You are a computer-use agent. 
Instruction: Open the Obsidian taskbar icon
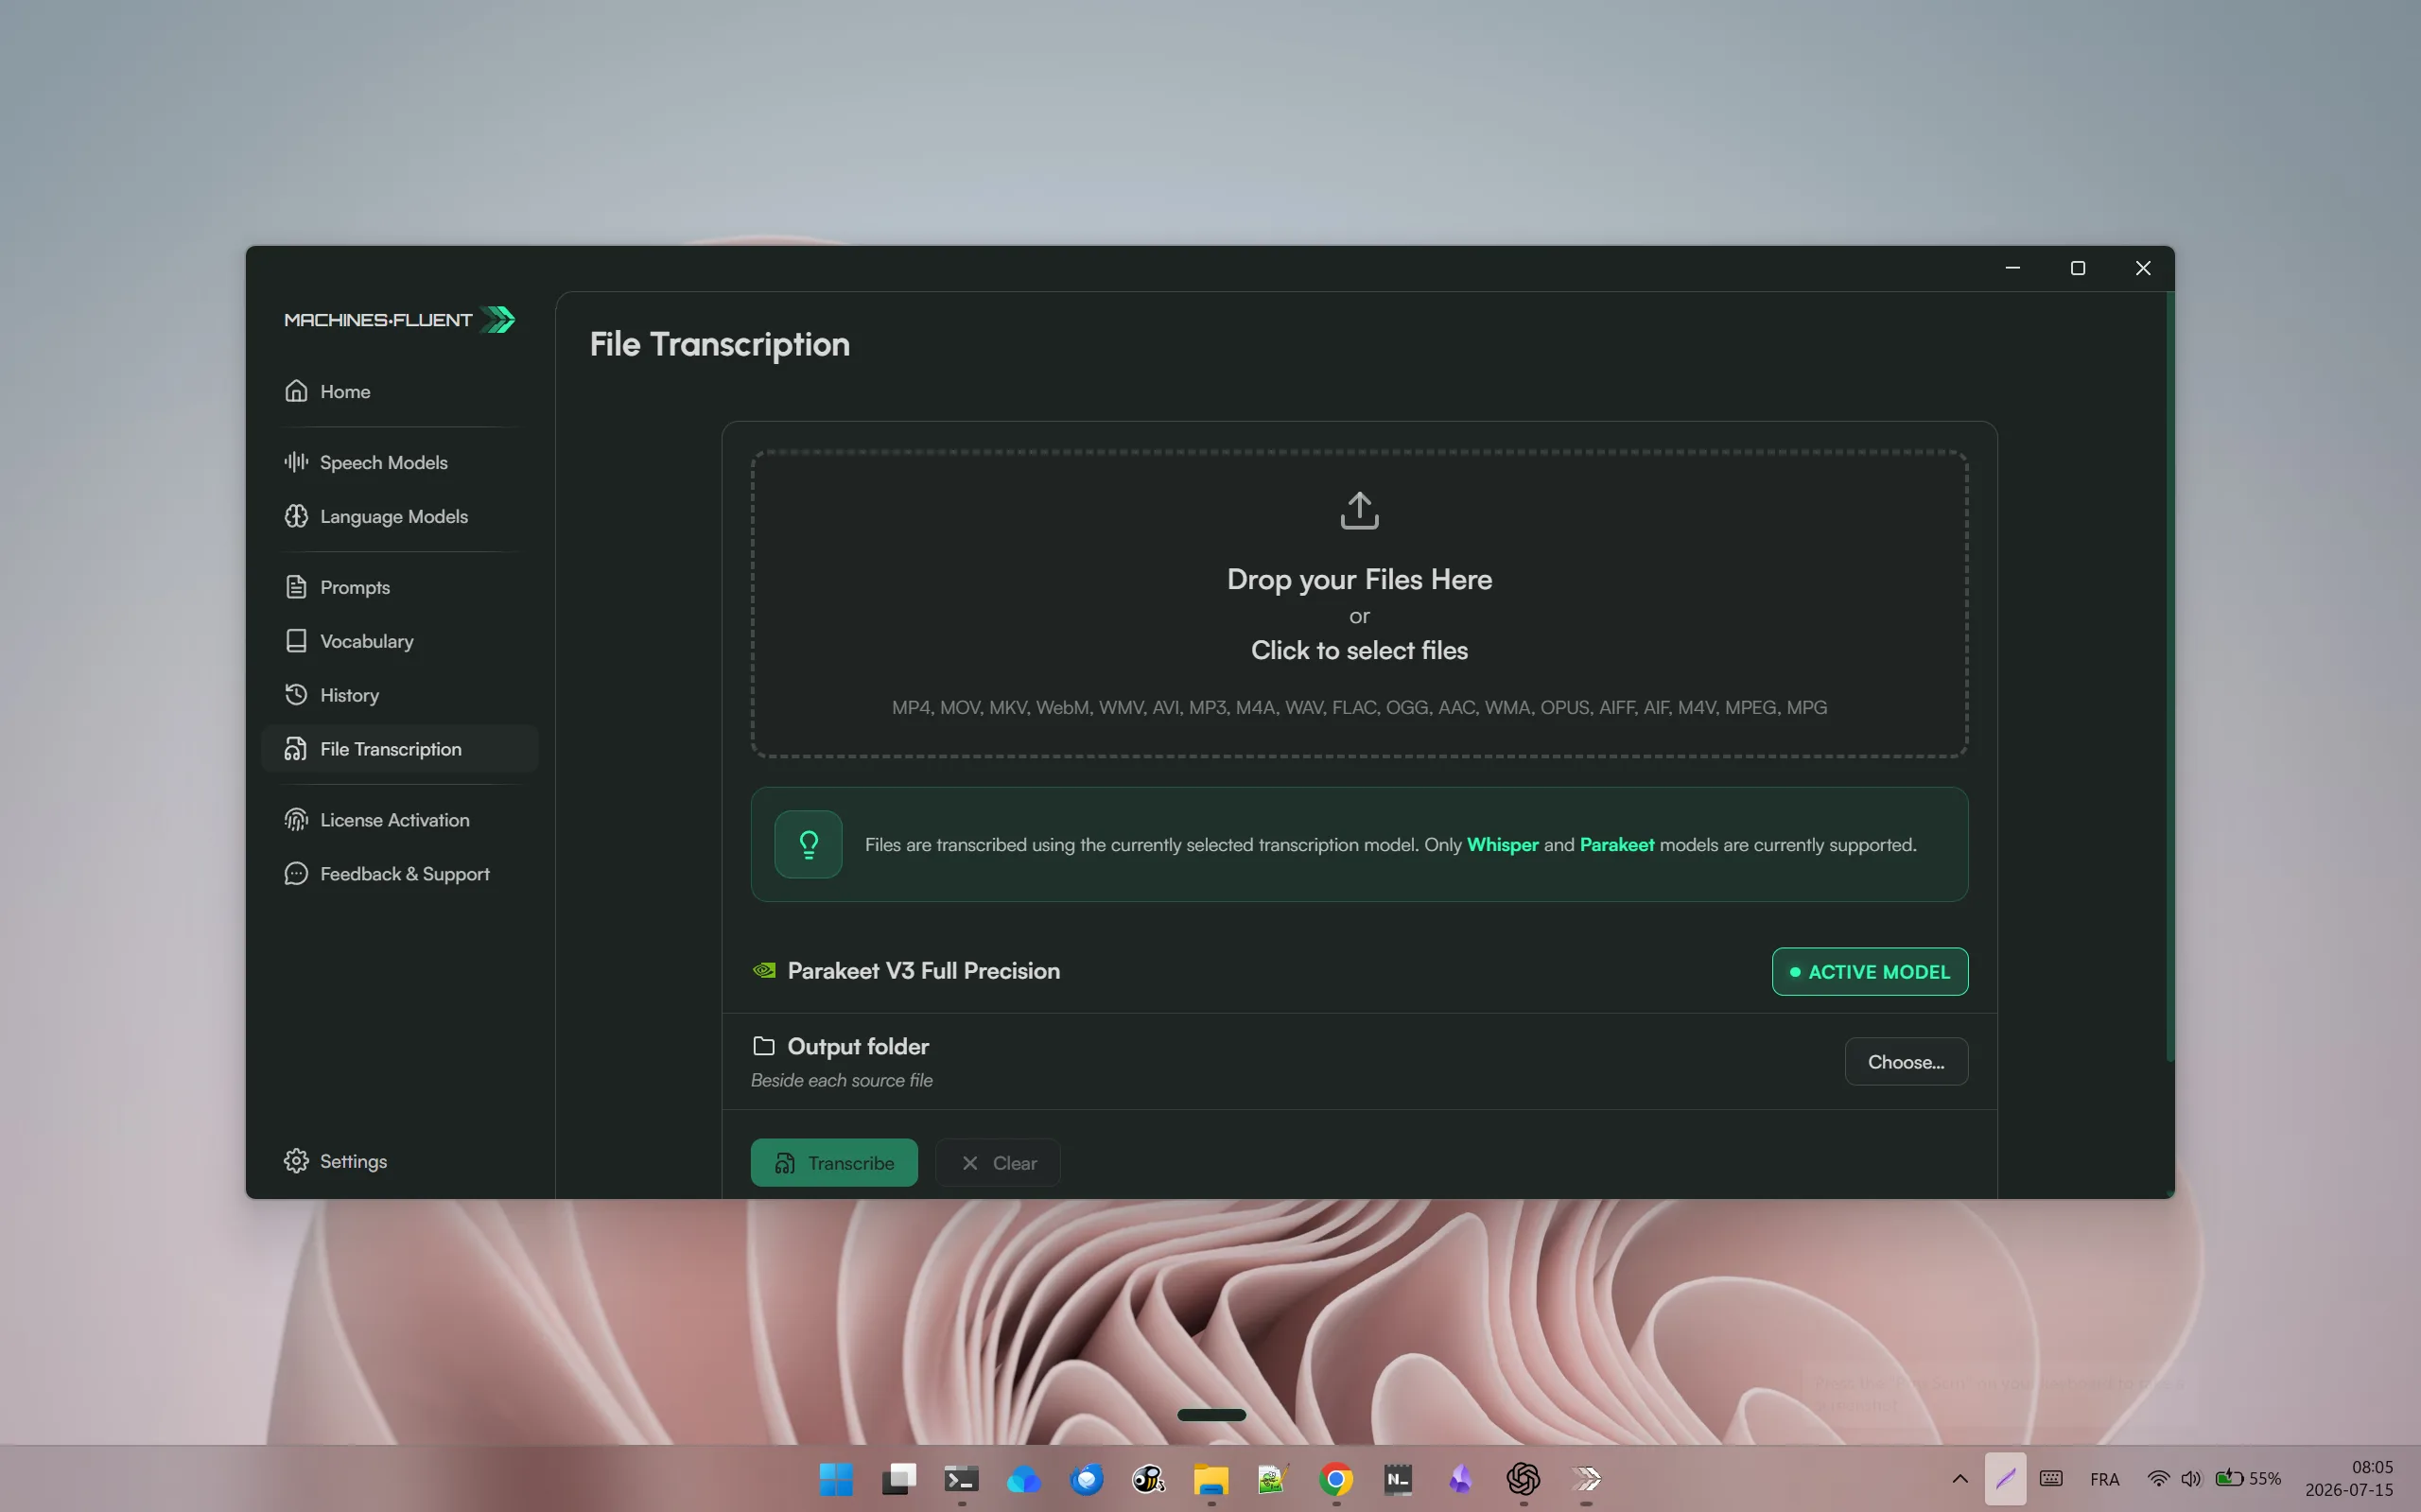click(1461, 1479)
